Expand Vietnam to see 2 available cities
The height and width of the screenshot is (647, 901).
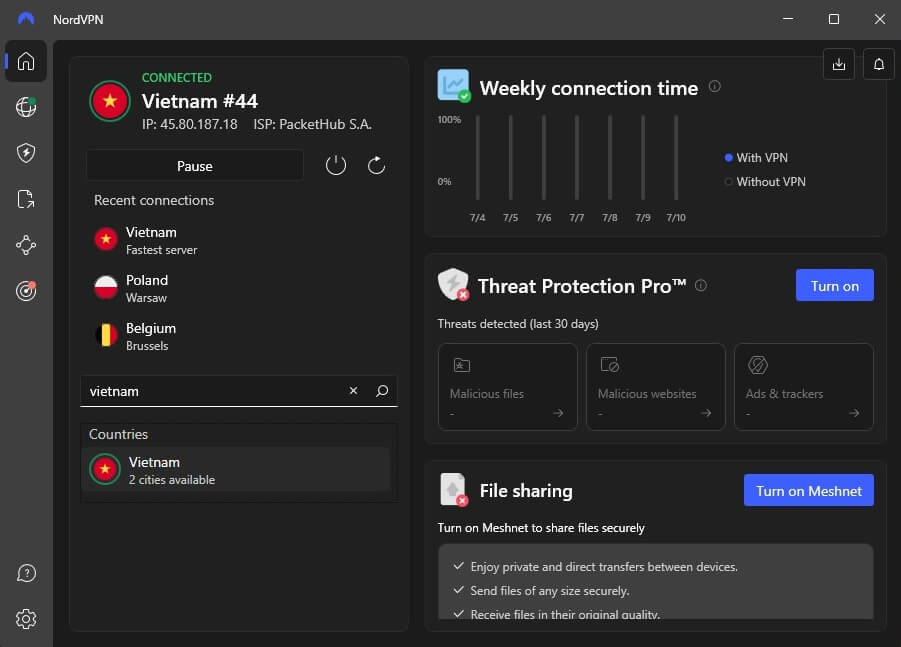point(237,470)
